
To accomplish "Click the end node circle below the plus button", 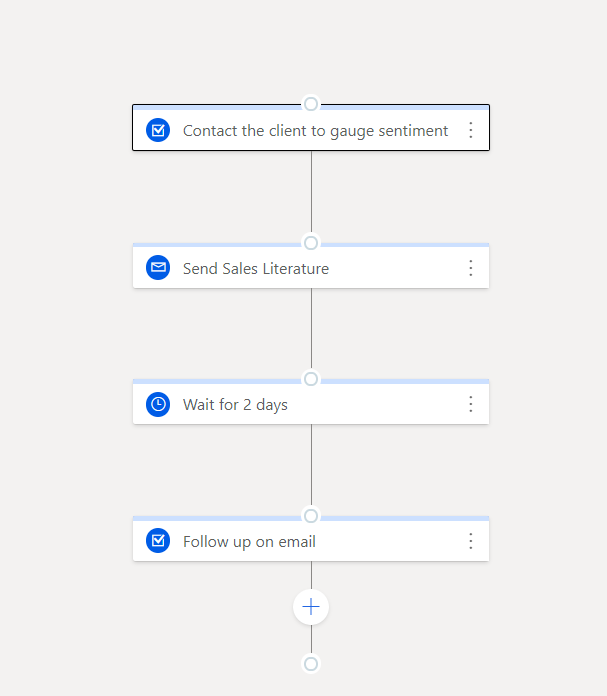I will pos(311,664).
